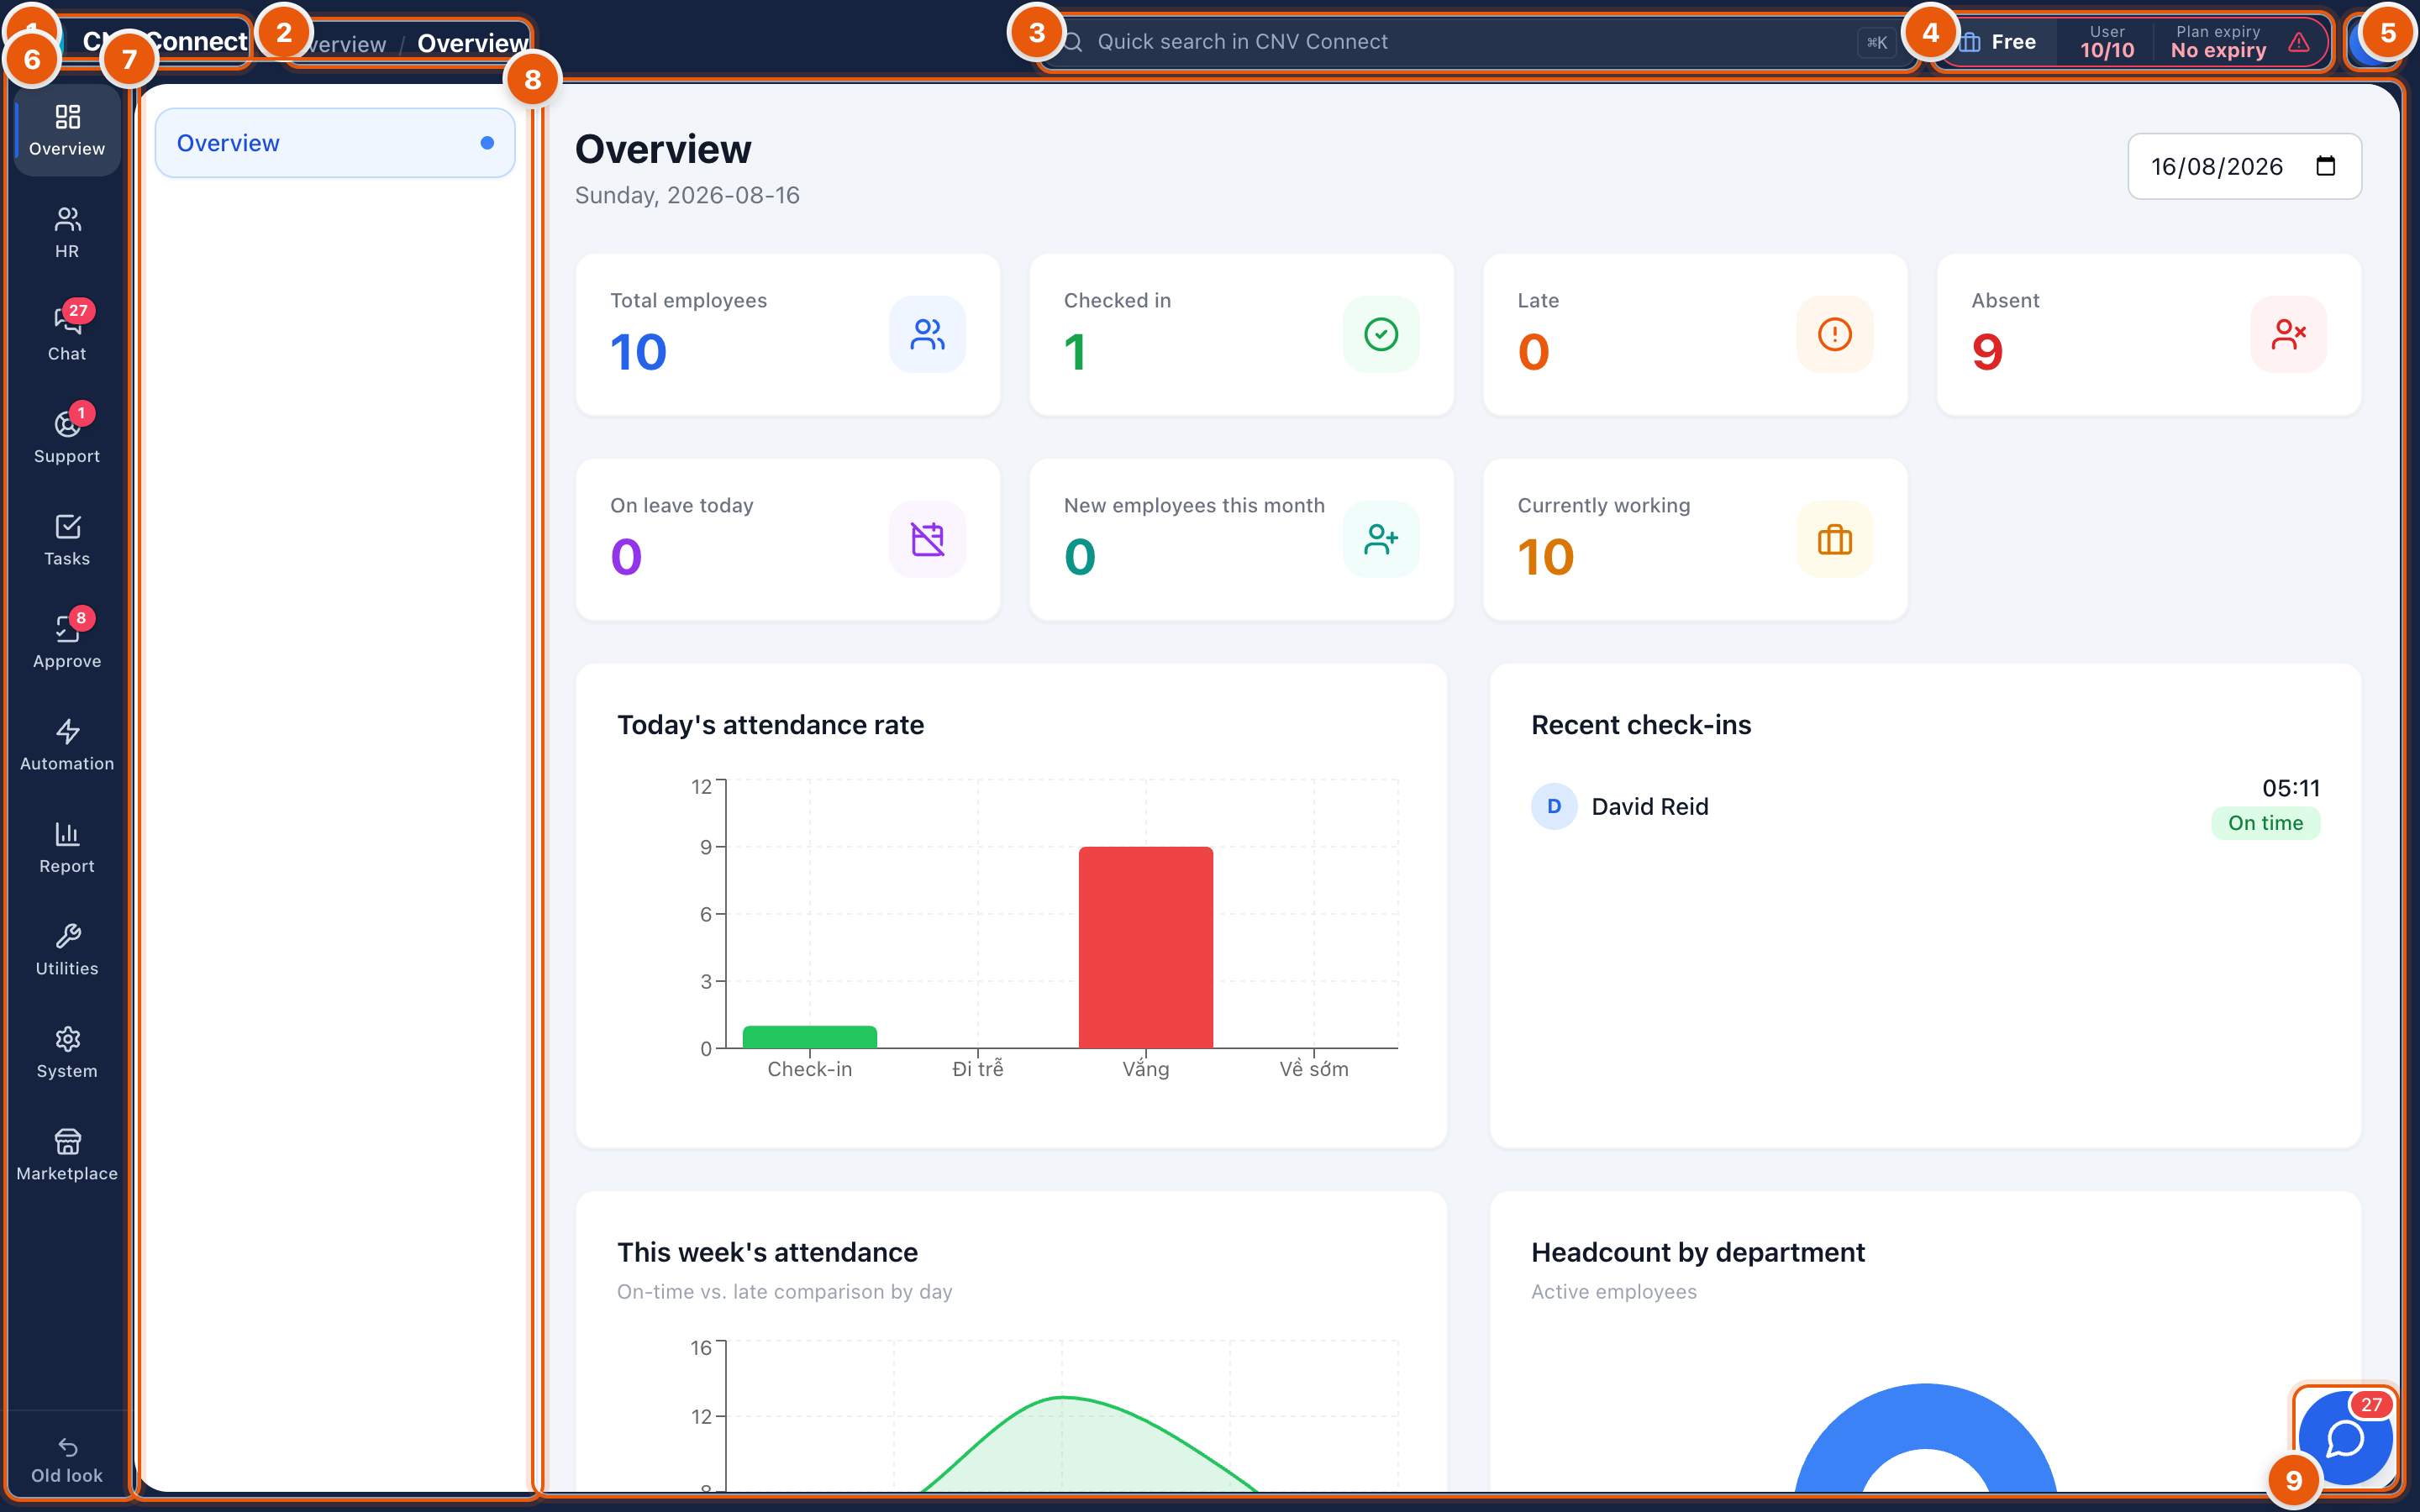The width and height of the screenshot is (2420, 1512).
Task: Click the On time status badge
Action: click(x=2265, y=823)
